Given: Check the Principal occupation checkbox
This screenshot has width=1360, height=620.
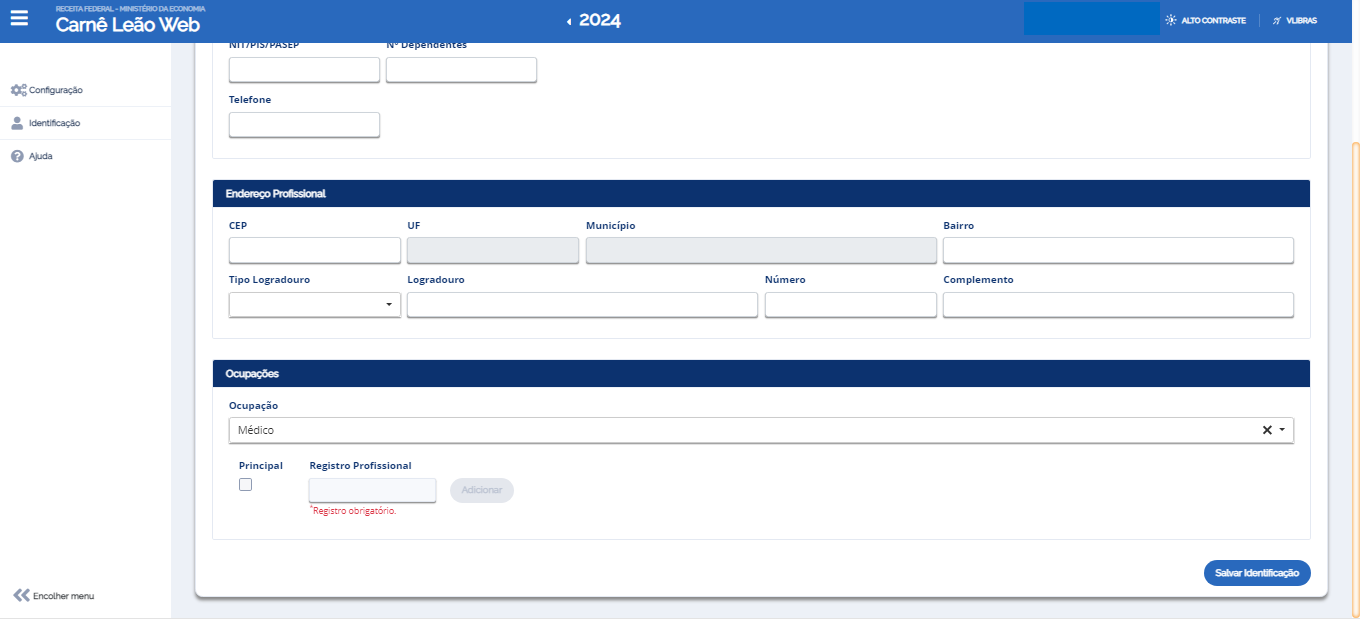Looking at the screenshot, I should coord(245,485).
